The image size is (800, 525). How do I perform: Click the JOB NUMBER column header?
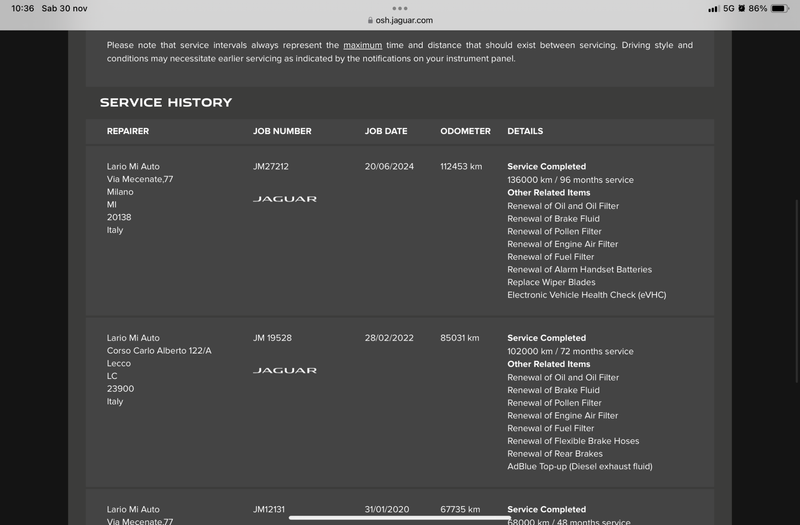[282, 131]
